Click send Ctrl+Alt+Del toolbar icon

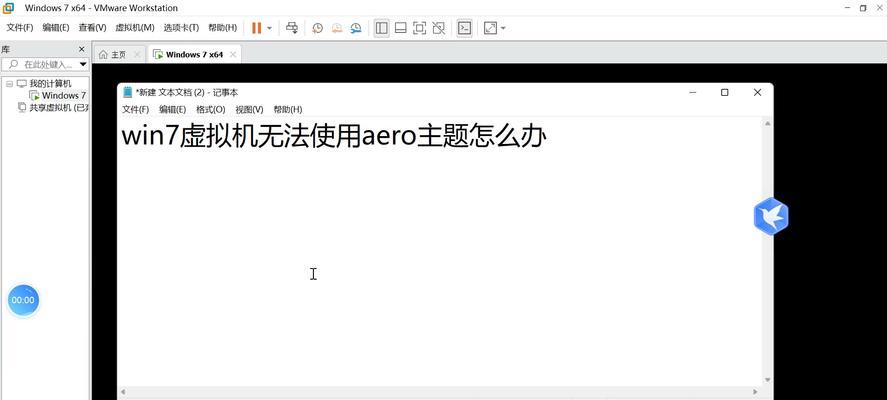click(x=292, y=28)
